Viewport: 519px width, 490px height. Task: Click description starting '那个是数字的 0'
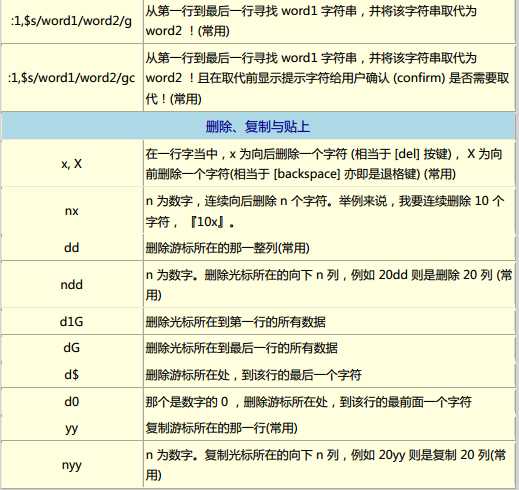tap(308, 402)
